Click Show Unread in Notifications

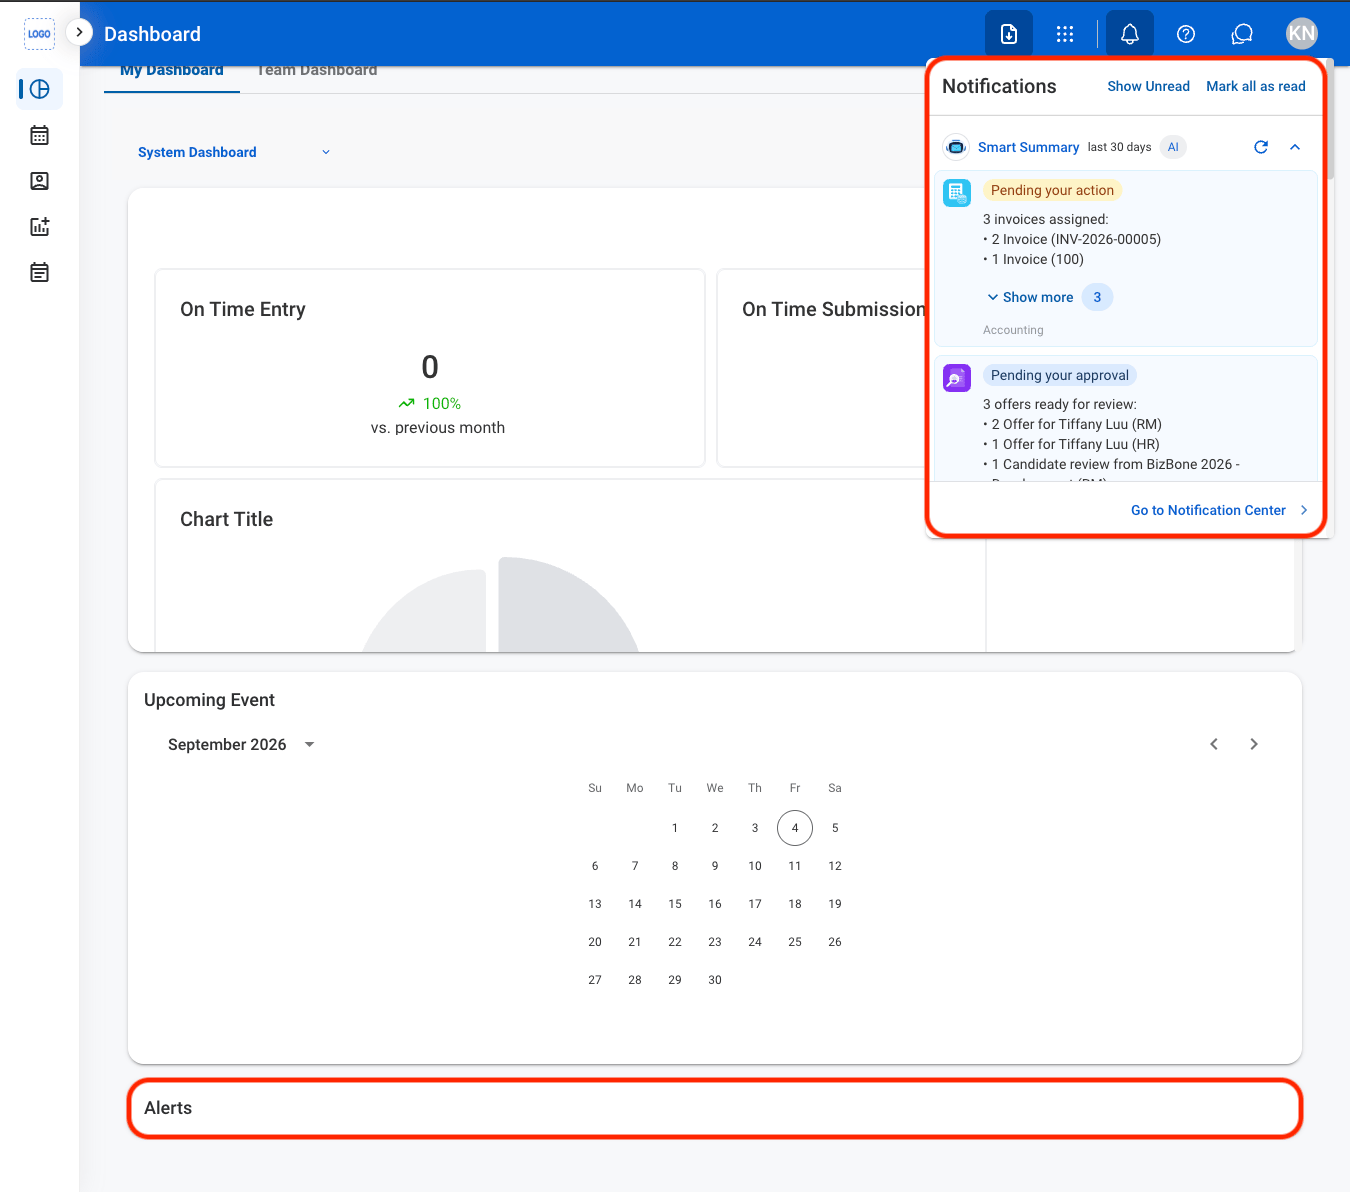point(1148,86)
